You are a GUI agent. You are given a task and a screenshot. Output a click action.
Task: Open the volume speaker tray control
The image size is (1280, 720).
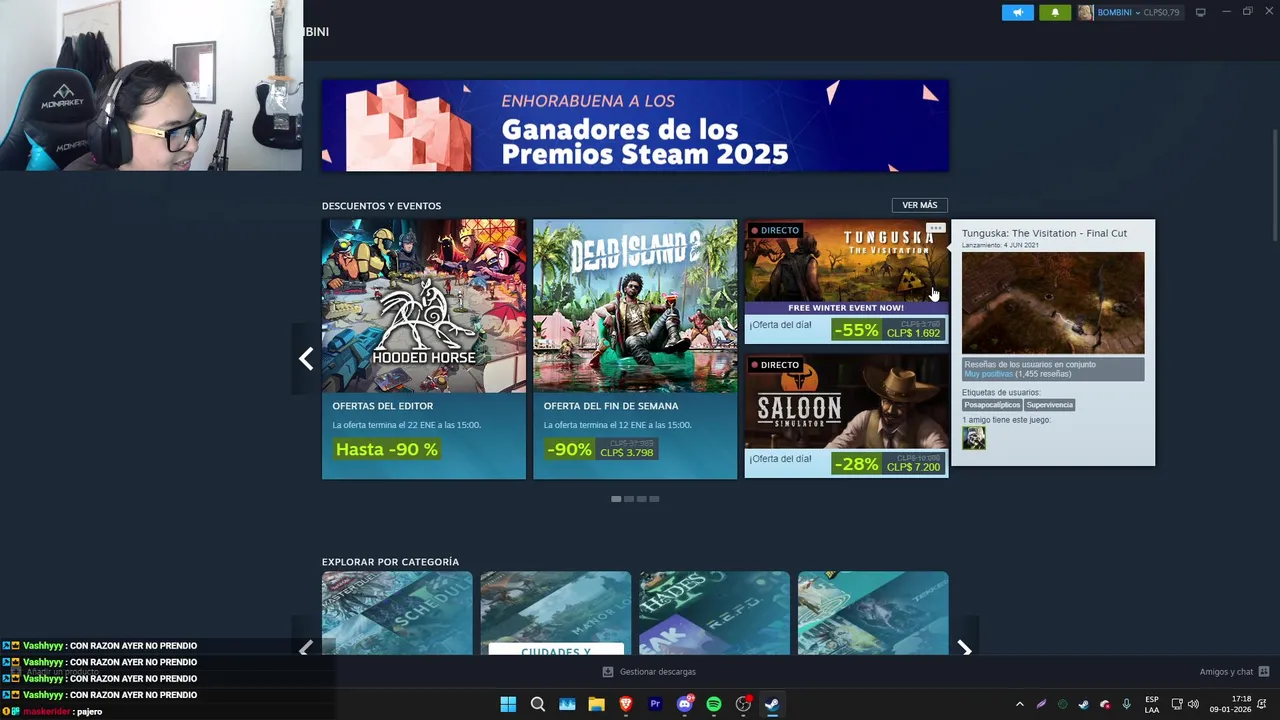coord(1193,704)
